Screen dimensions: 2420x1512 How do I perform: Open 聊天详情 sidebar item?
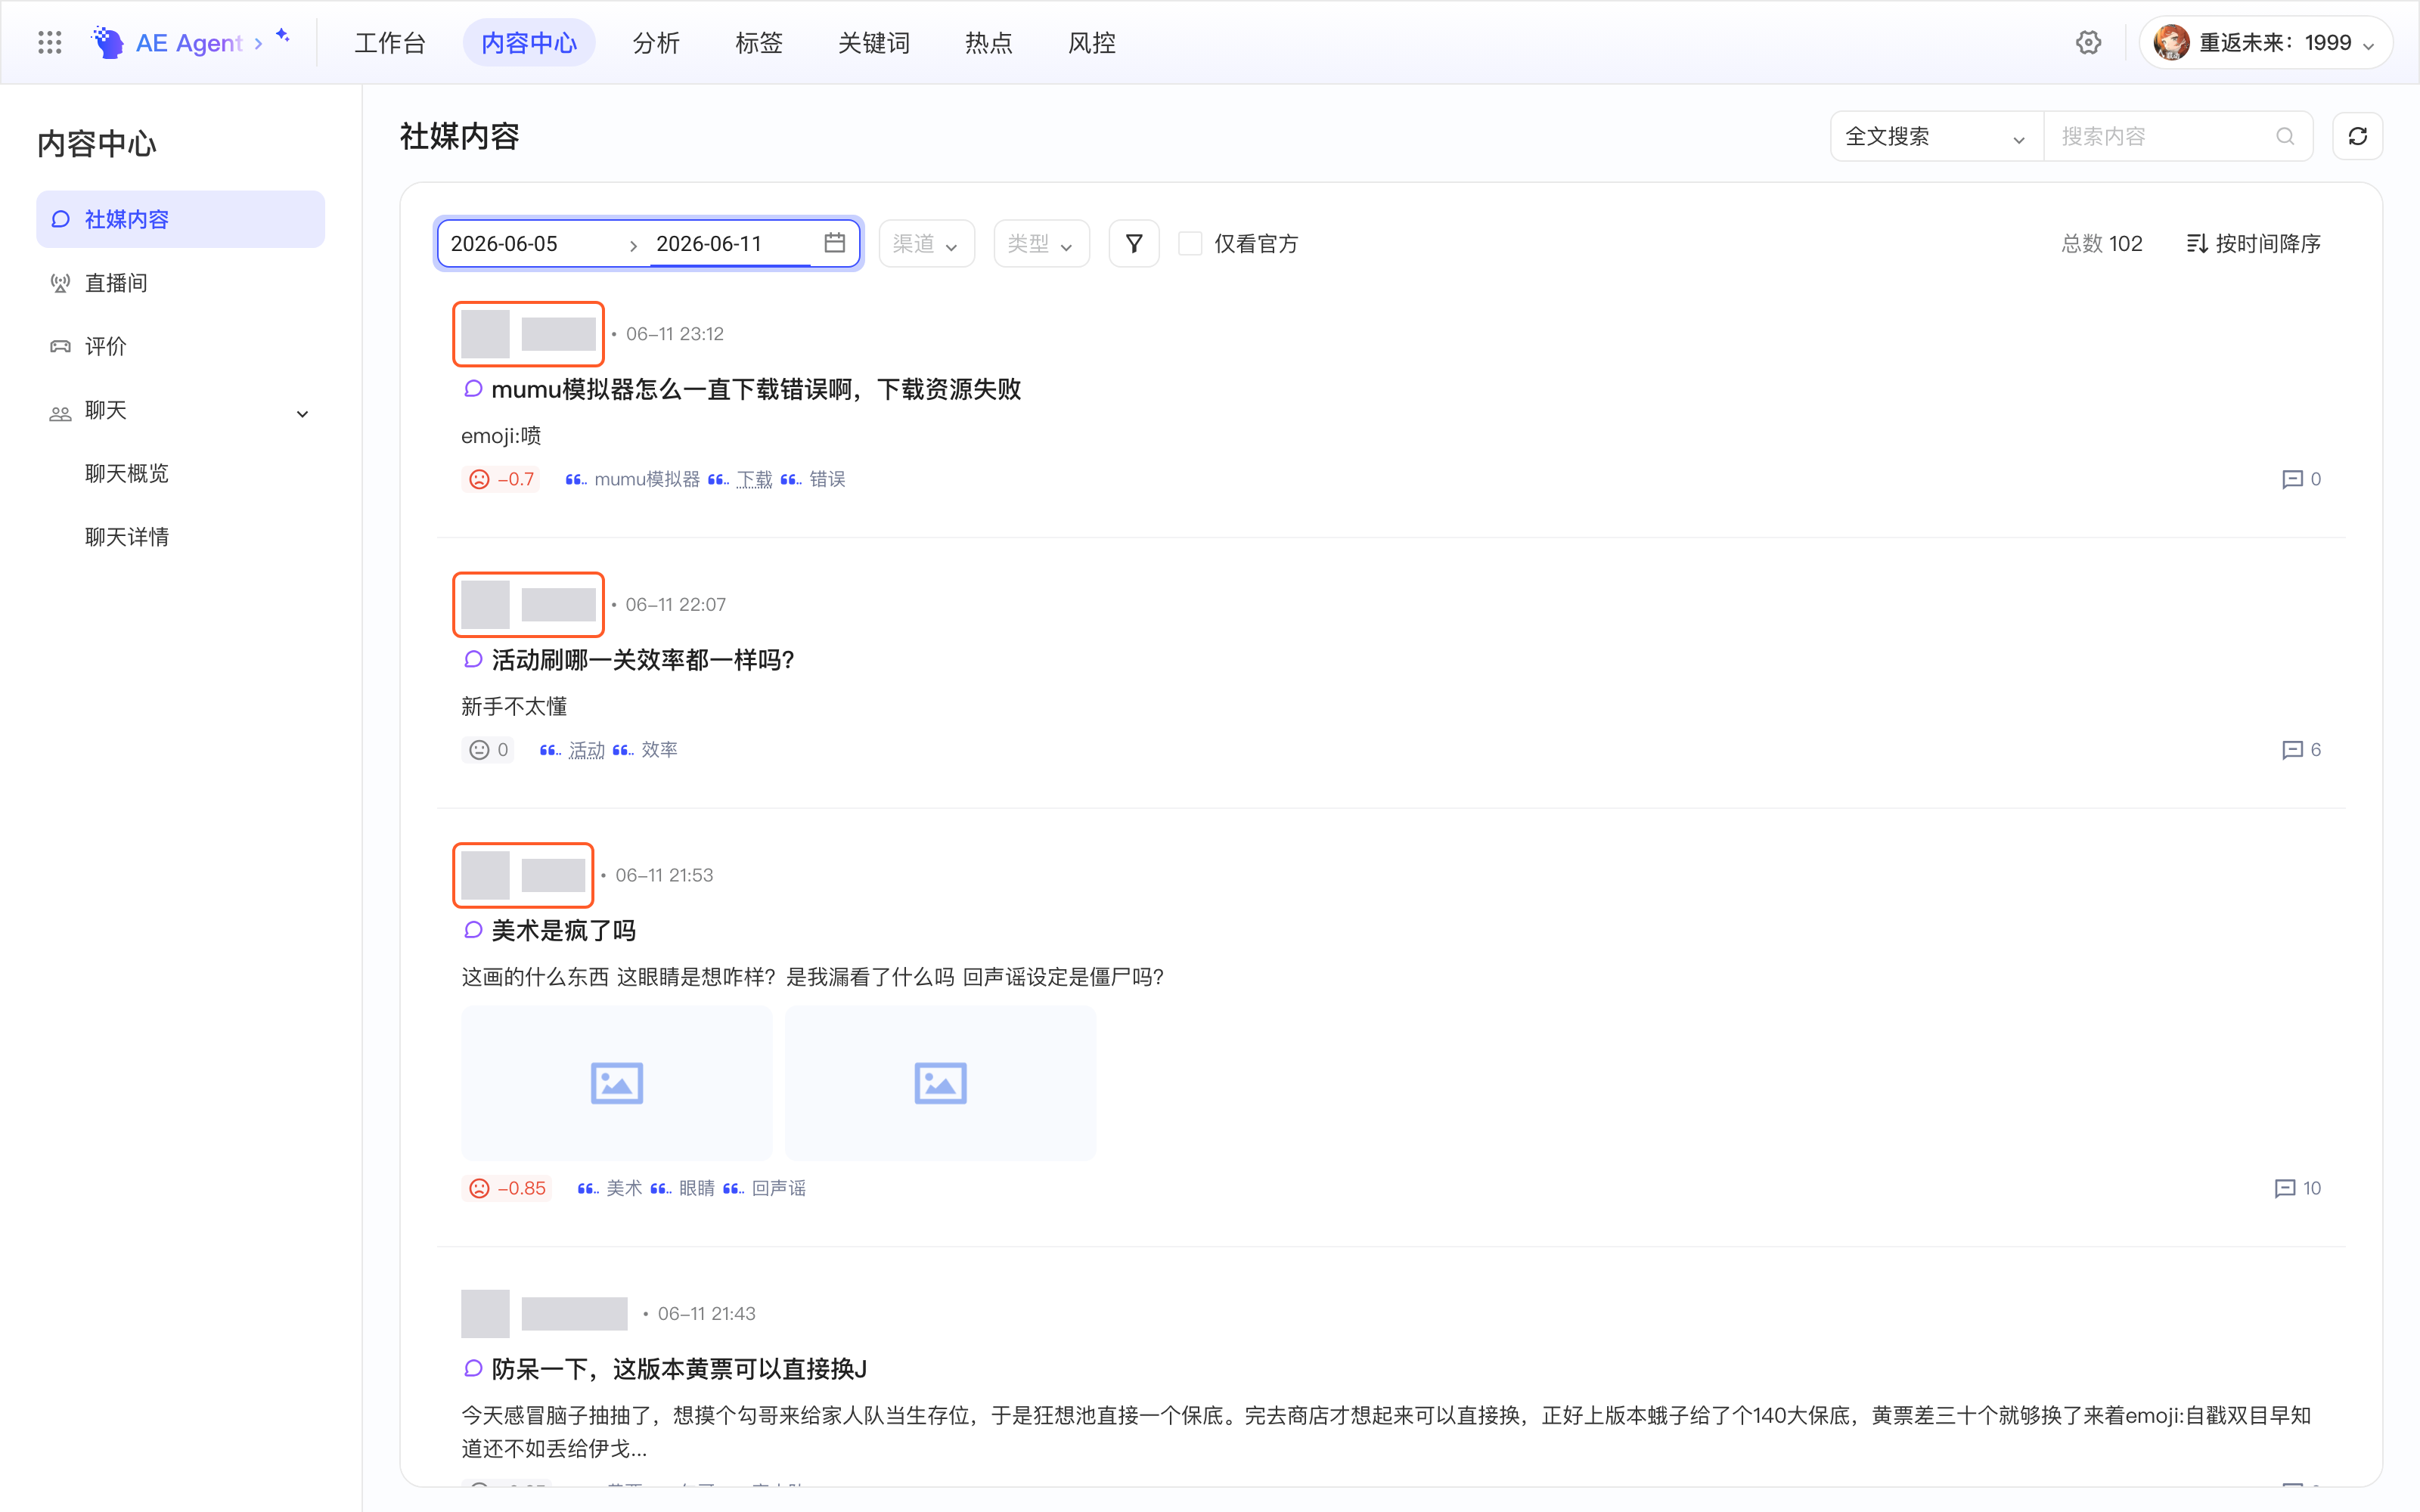(x=127, y=537)
